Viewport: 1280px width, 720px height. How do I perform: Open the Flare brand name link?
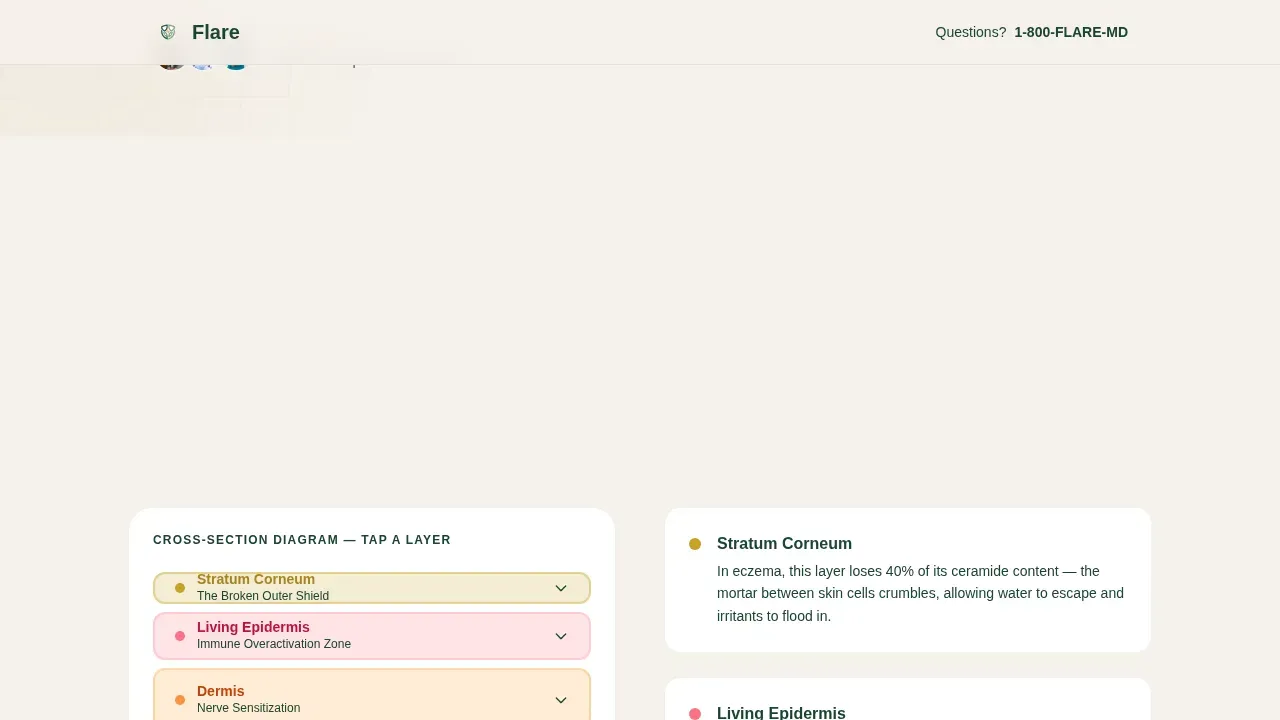[x=216, y=32]
